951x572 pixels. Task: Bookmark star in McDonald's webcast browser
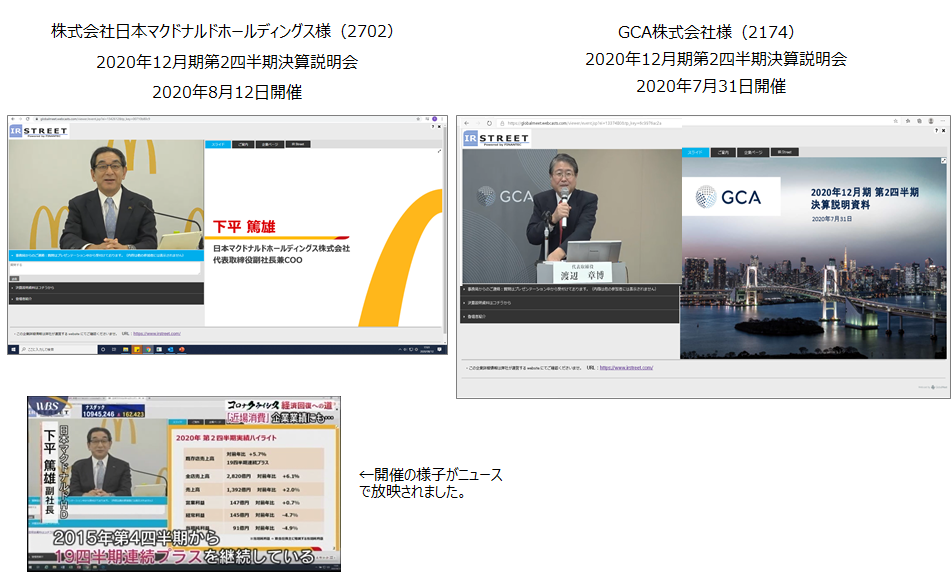pos(418,119)
